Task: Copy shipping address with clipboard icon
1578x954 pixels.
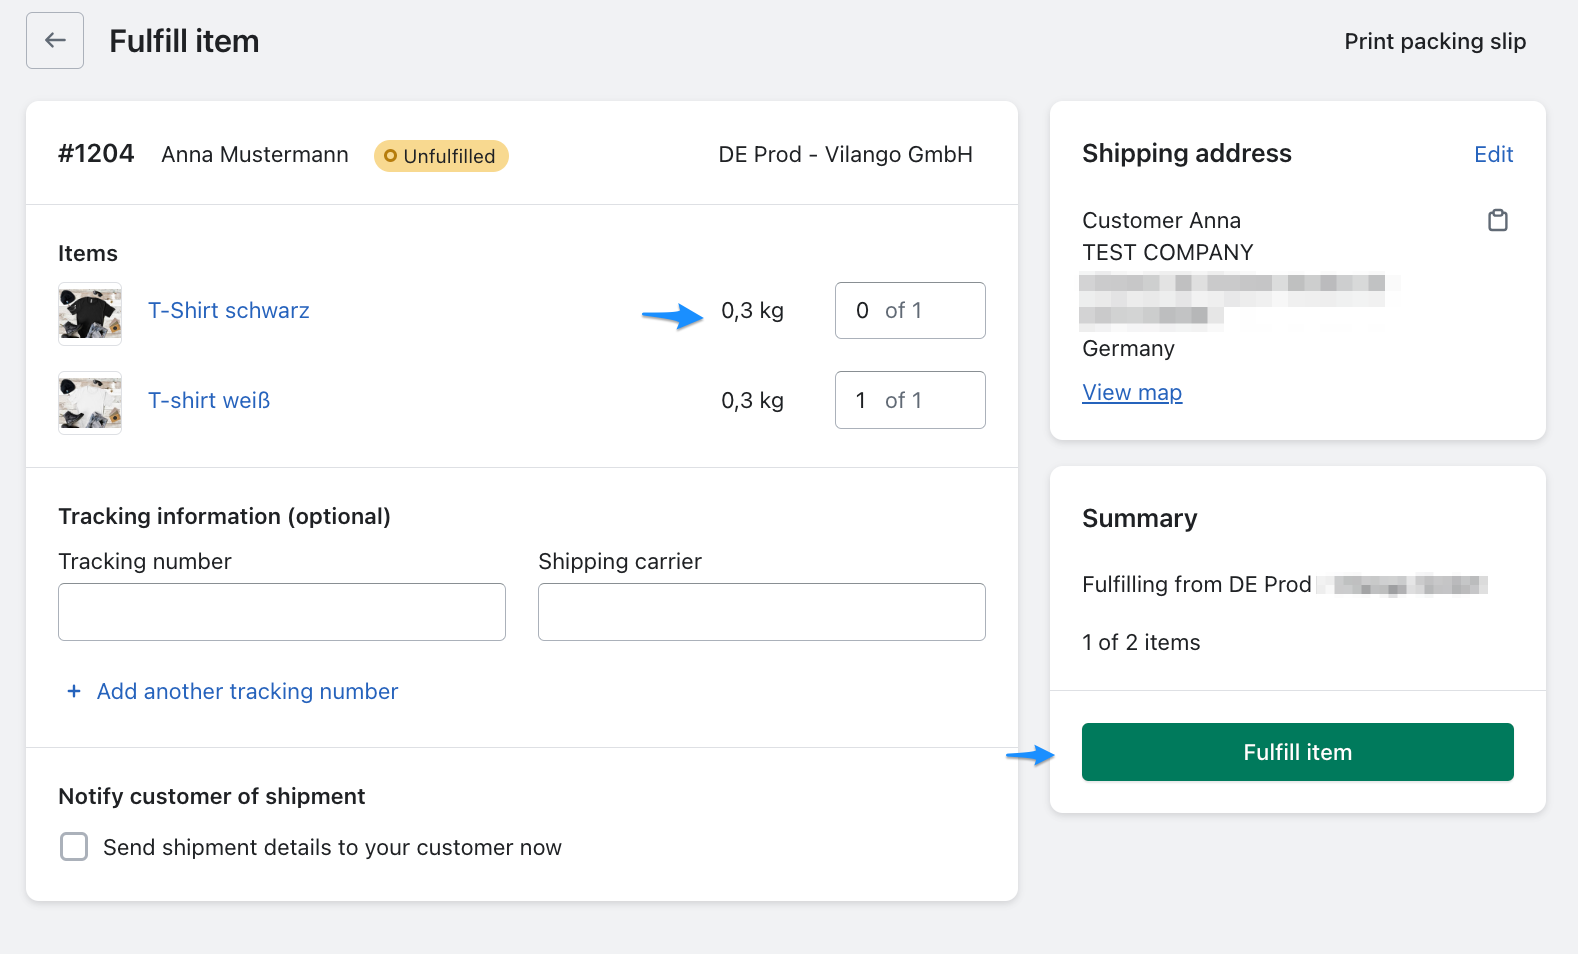Action: point(1497,220)
